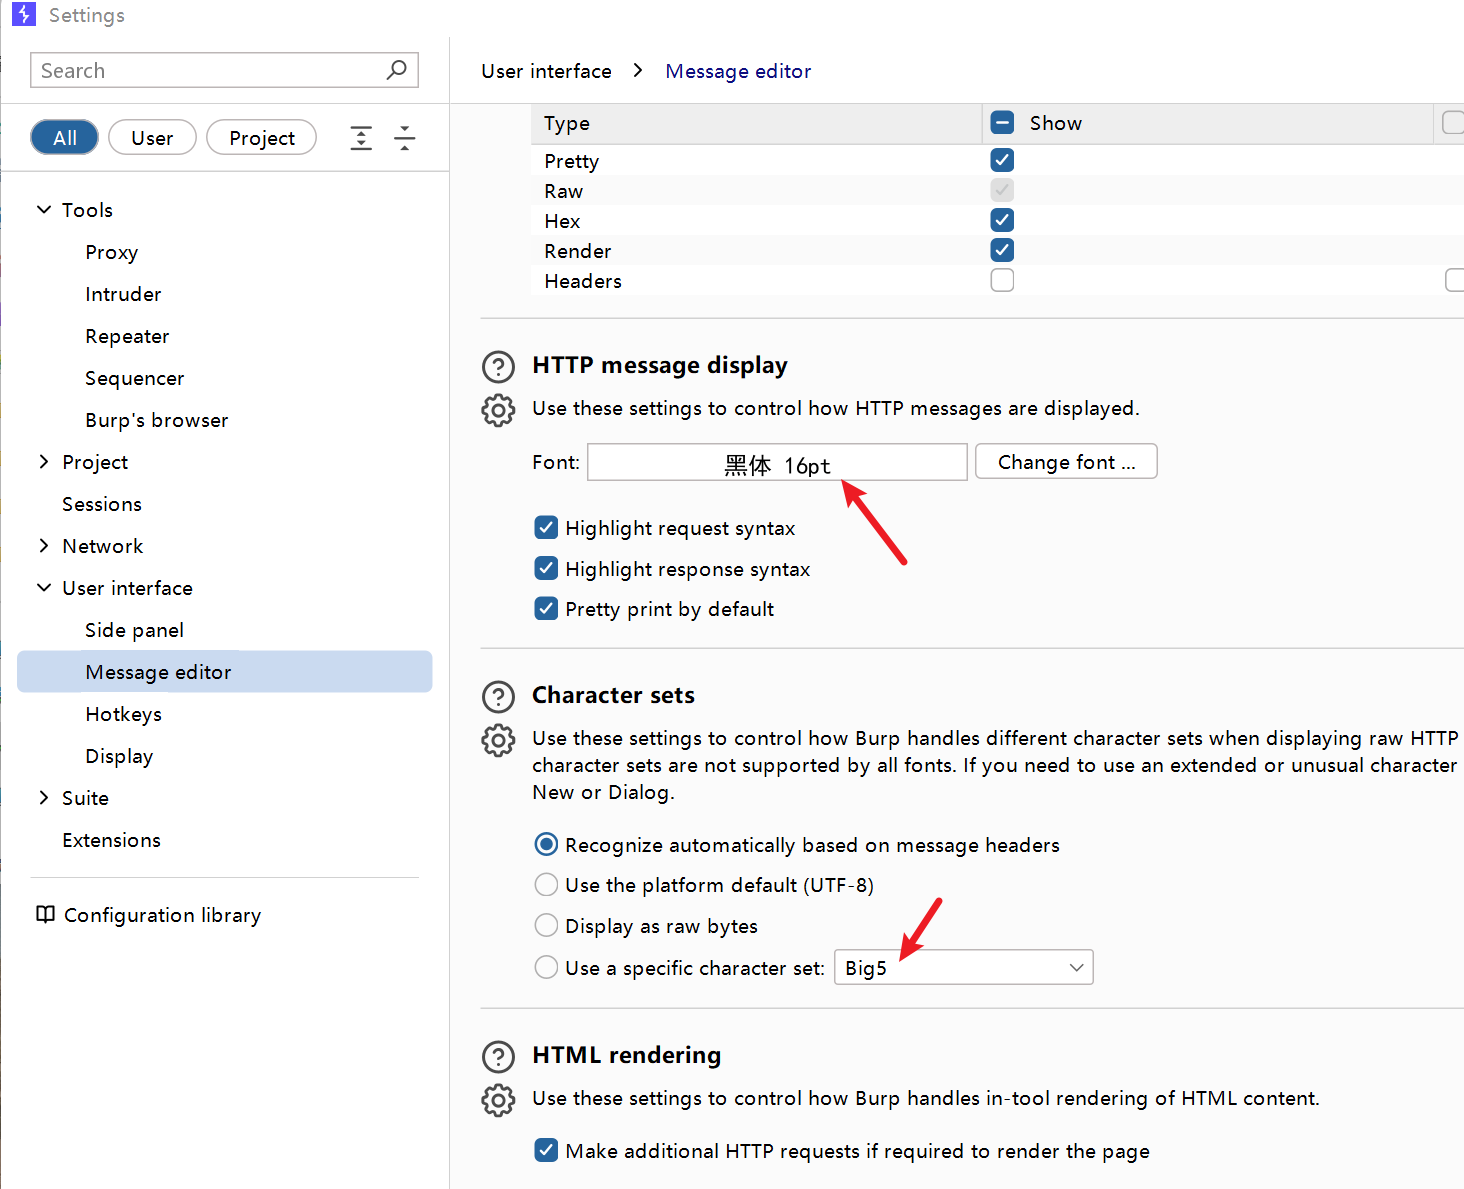
Task: Select the User filter tab
Action: pyautogui.click(x=152, y=137)
